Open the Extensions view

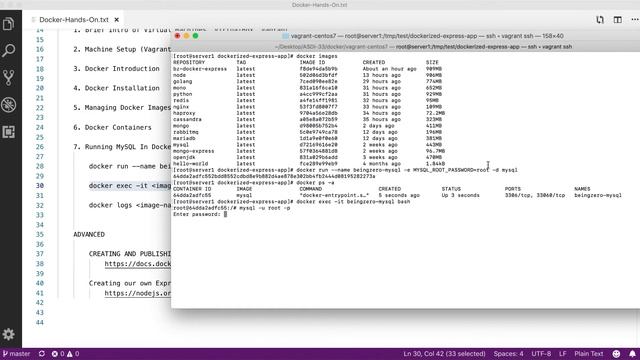[x=9, y=132]
